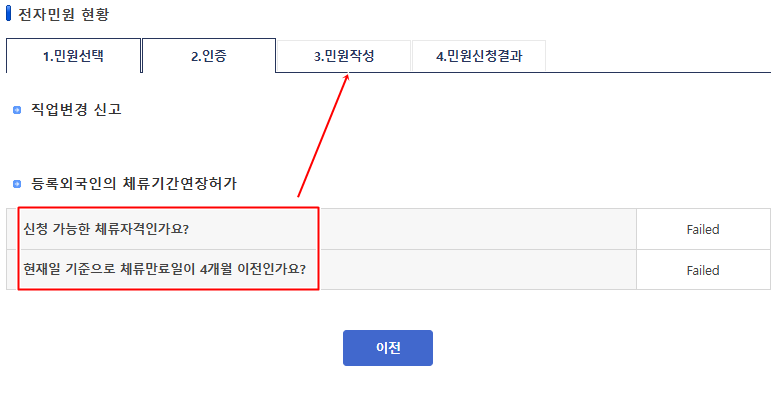Click the 직업변경 신고 heading
778x411 pixels.
pyautogui.click(x=76, y=110)
